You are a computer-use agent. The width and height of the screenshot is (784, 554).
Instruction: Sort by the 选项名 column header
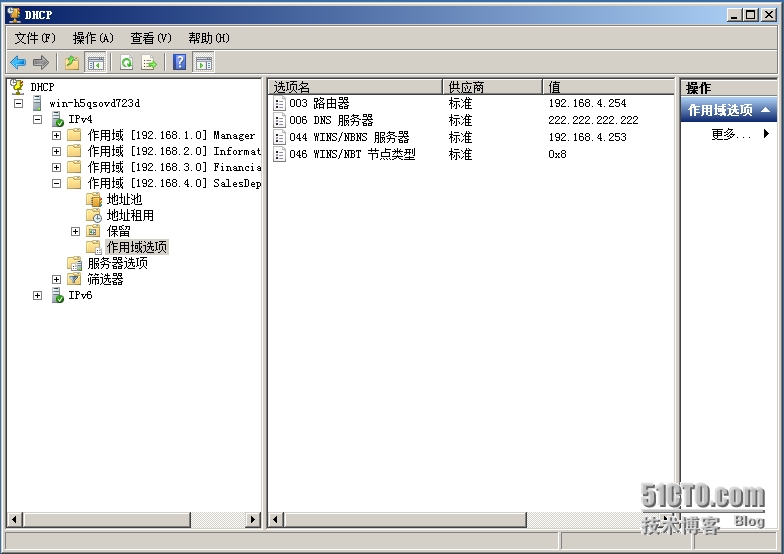(355, 87)
